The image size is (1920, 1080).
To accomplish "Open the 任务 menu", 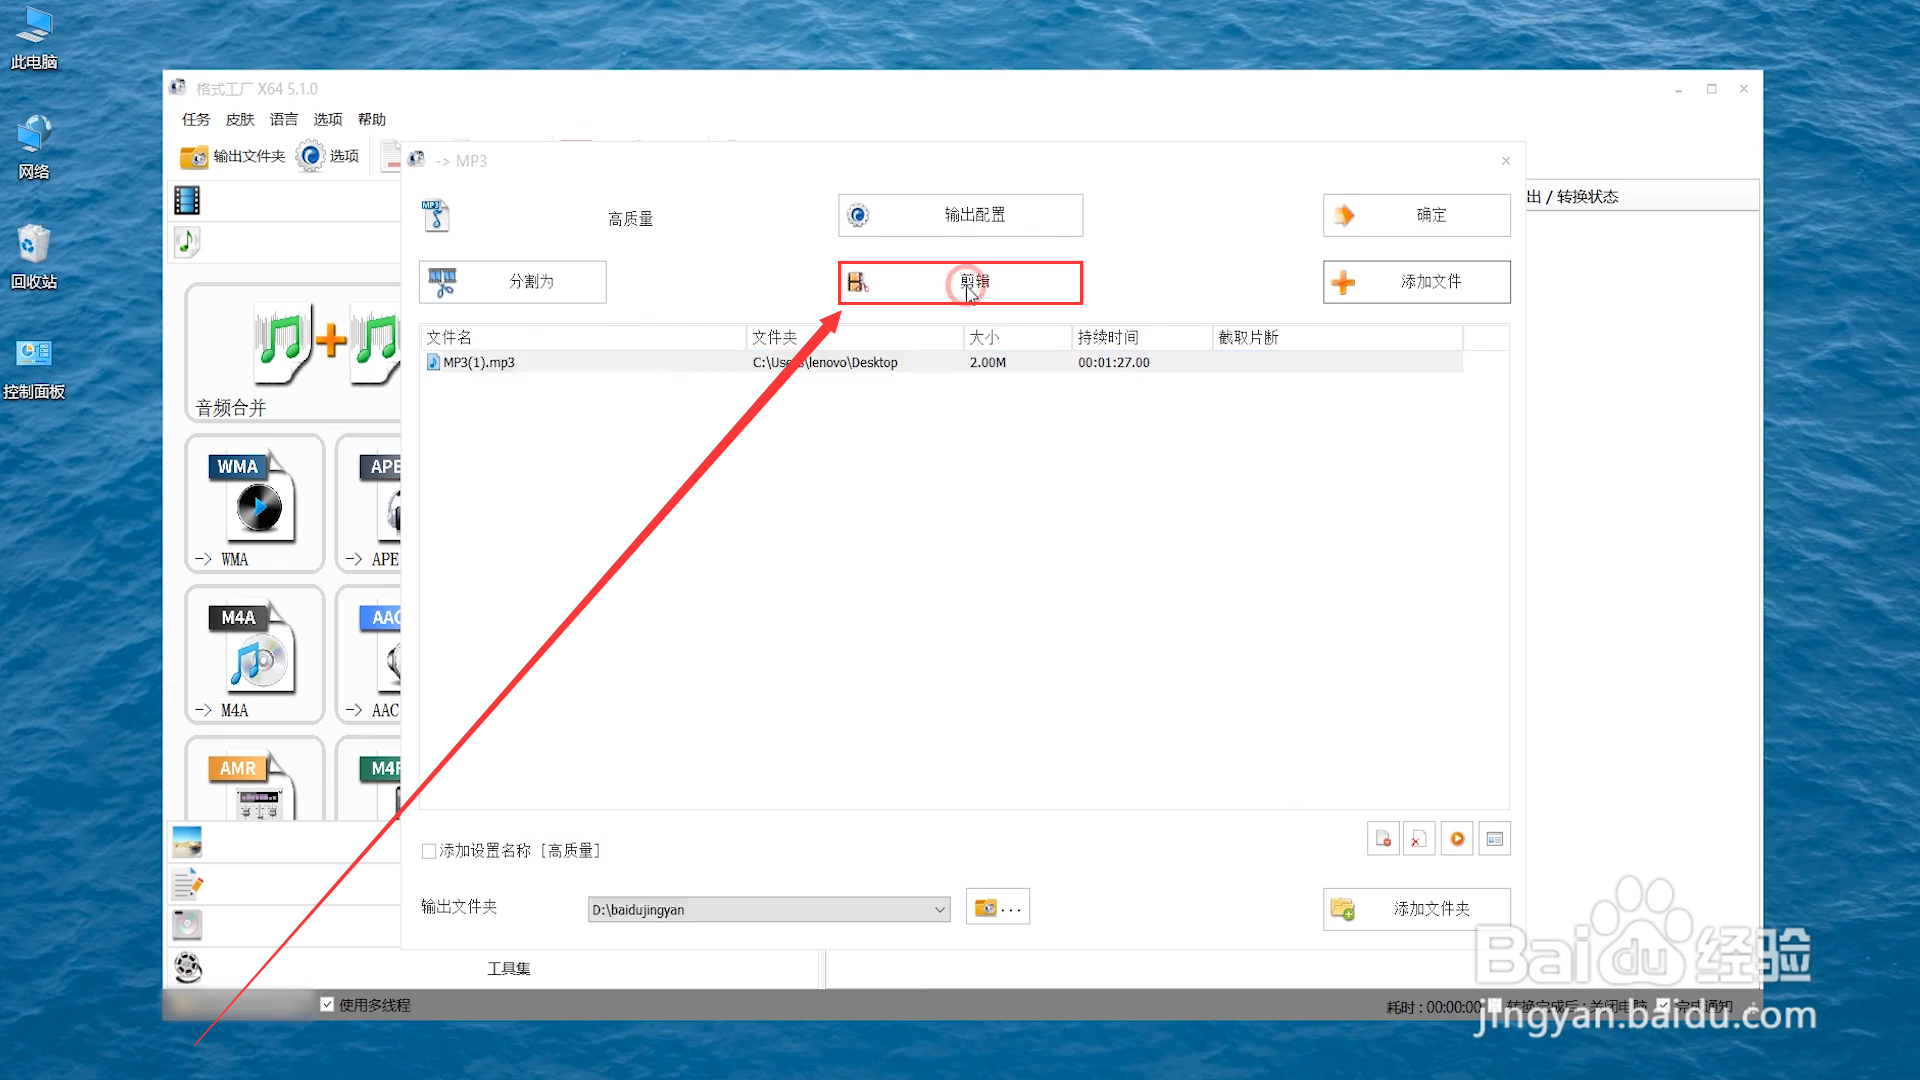I will click(x=196, y=119).
